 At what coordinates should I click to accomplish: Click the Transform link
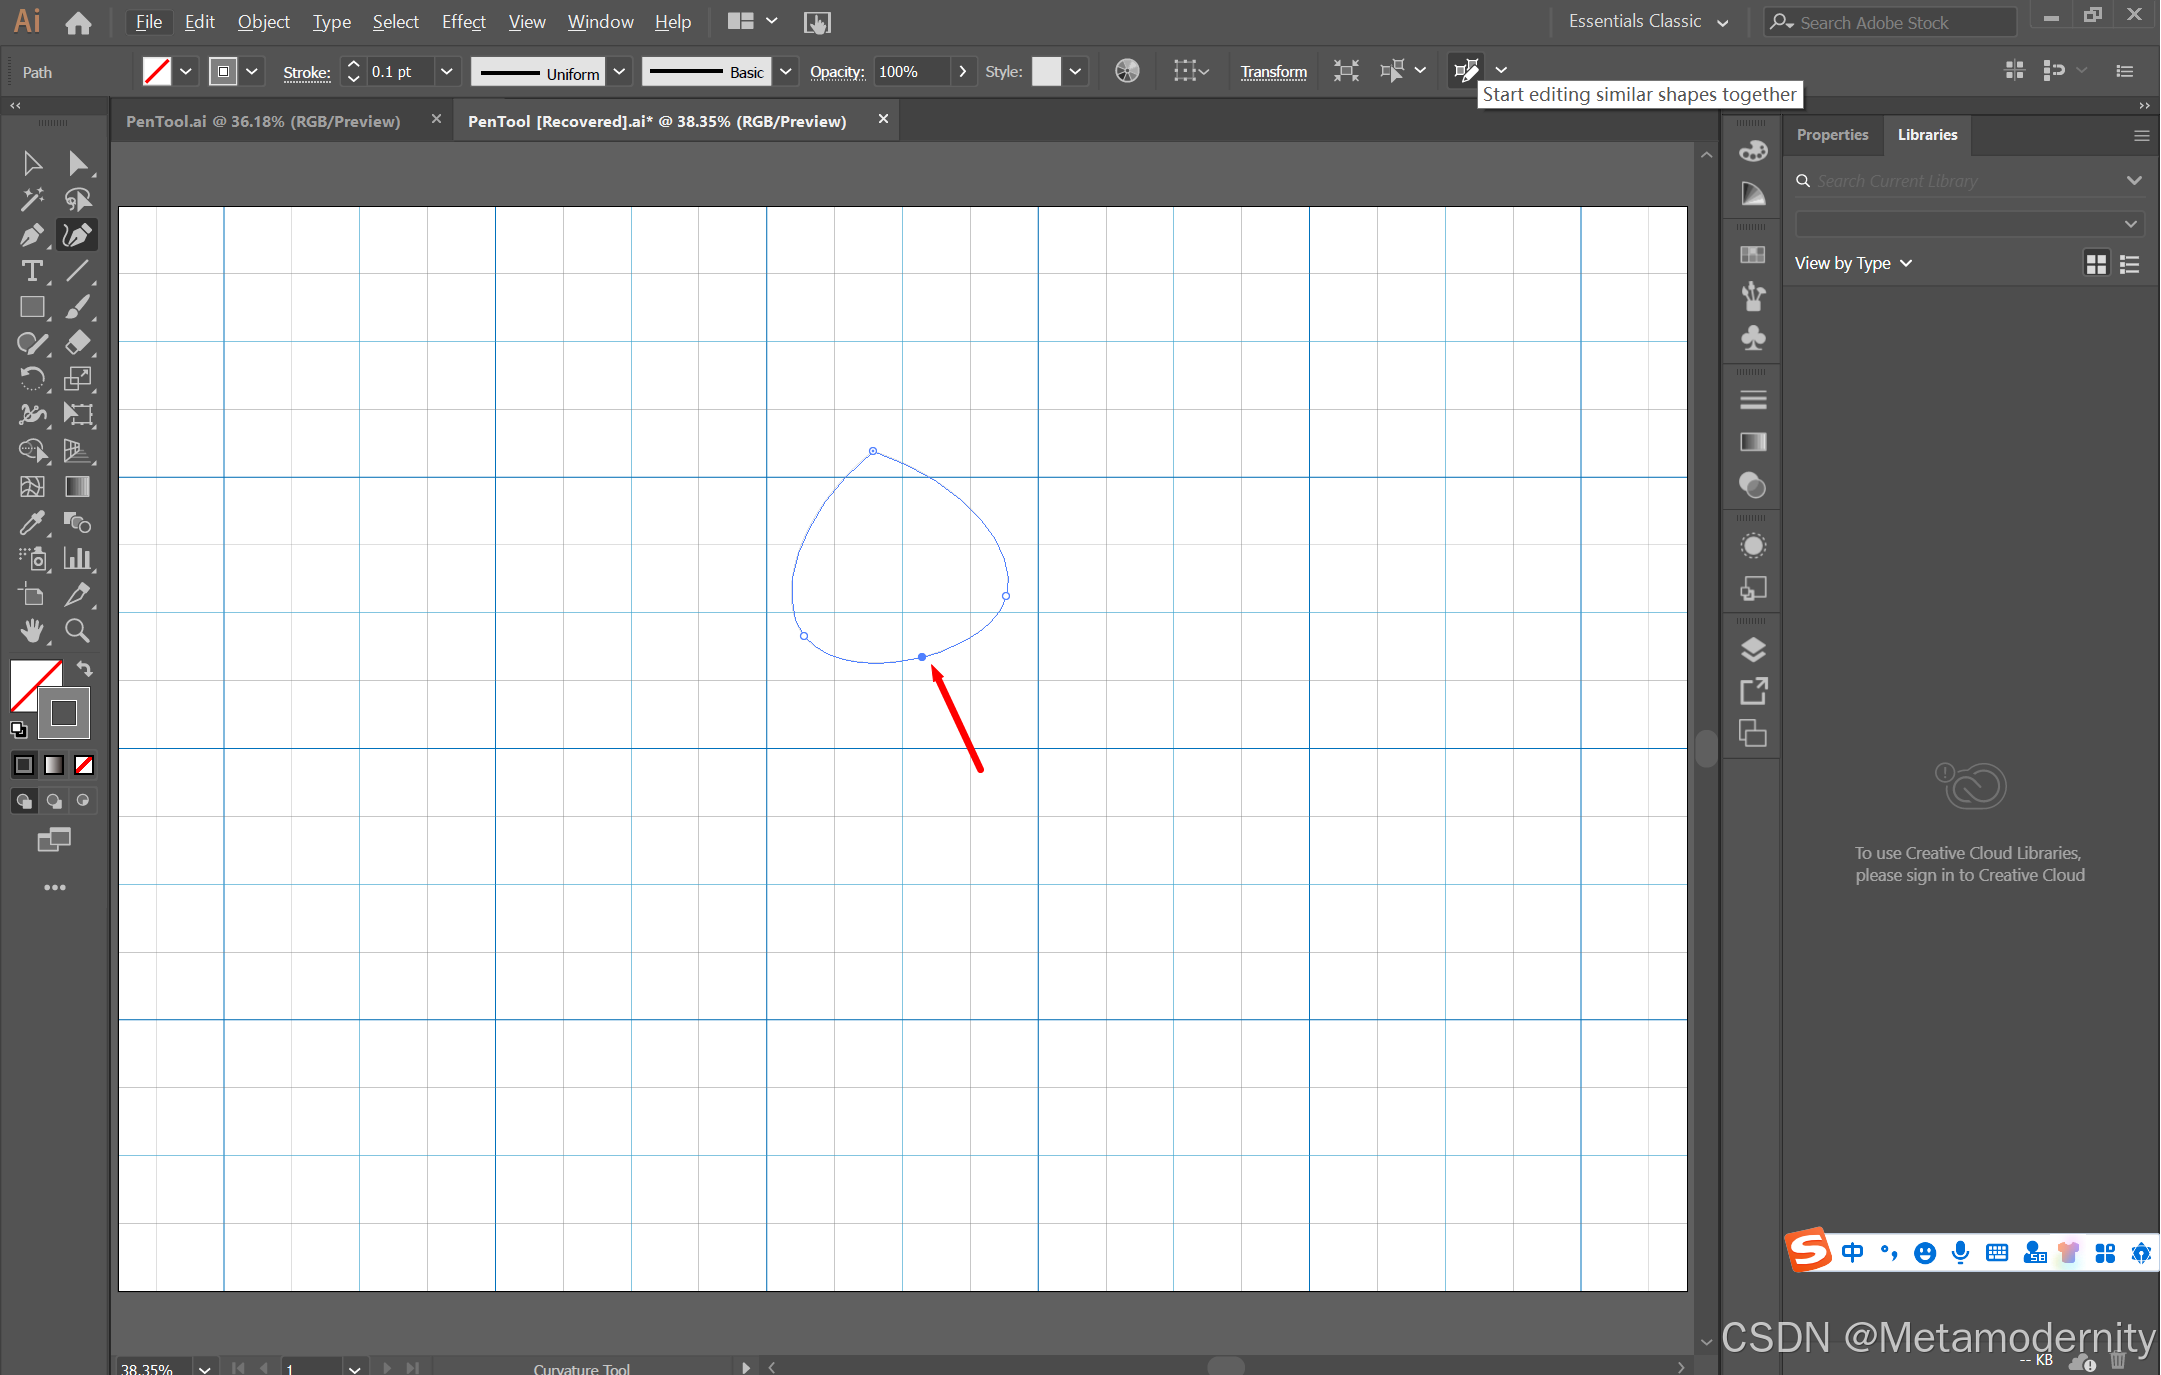click(1273, 71)
